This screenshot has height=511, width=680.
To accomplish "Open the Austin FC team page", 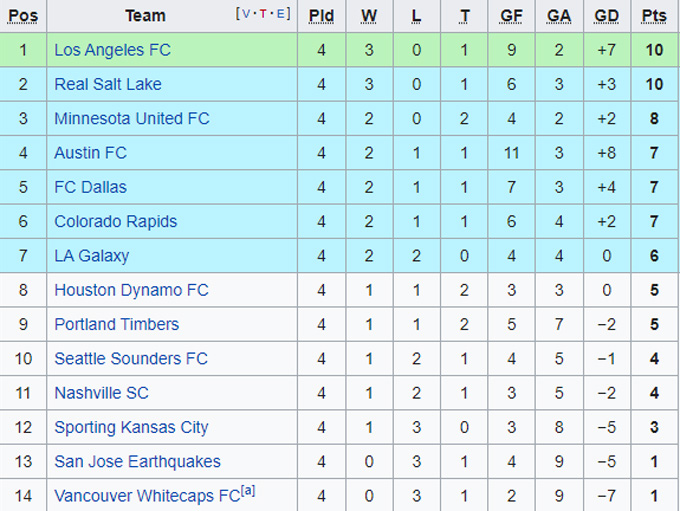I will click(x=90, y=153).
